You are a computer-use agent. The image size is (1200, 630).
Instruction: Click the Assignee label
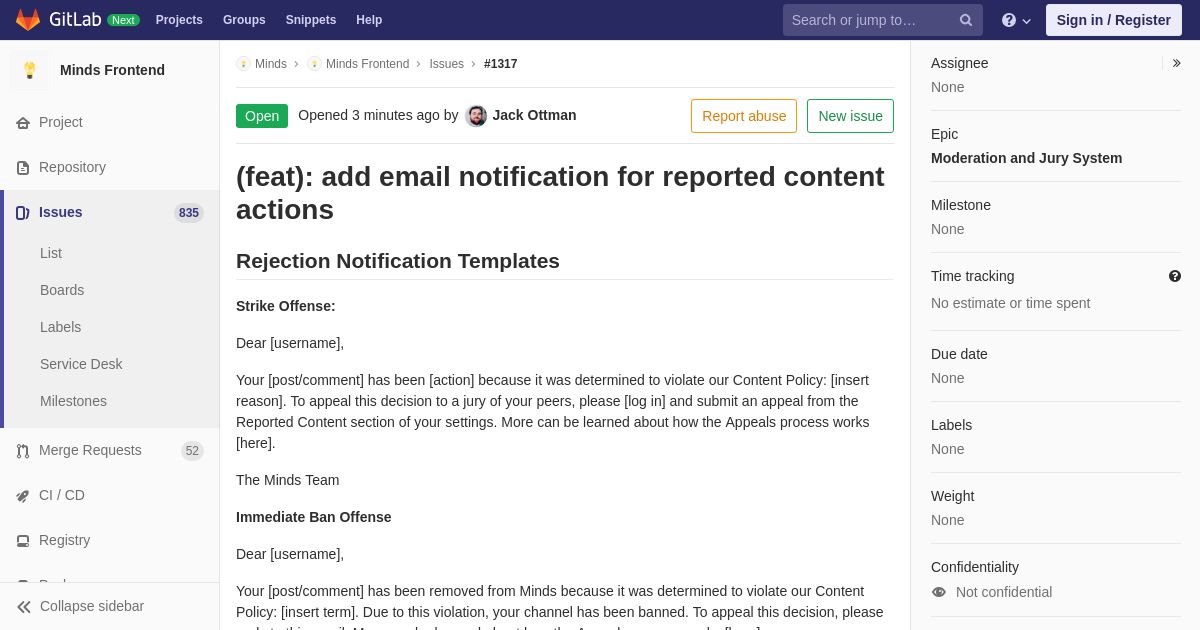(x=960, y=63)
